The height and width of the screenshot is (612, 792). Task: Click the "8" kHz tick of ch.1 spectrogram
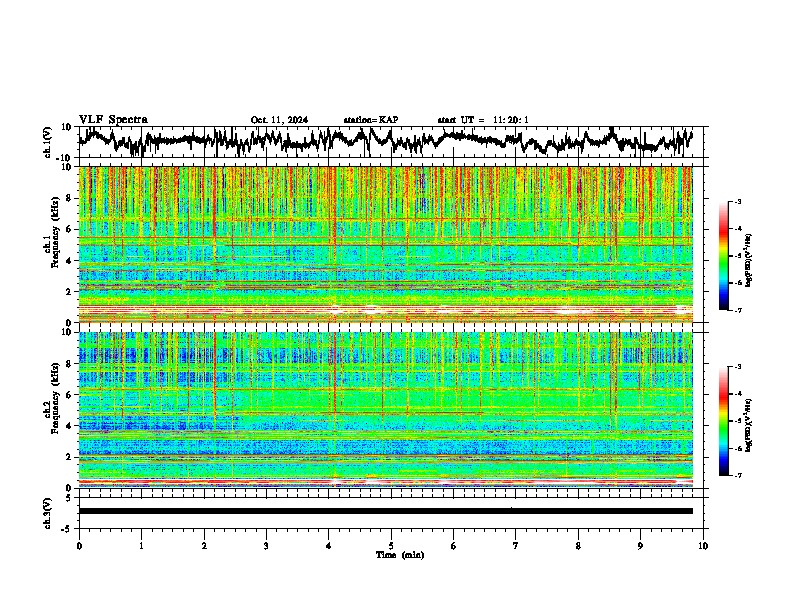[69, 198]
